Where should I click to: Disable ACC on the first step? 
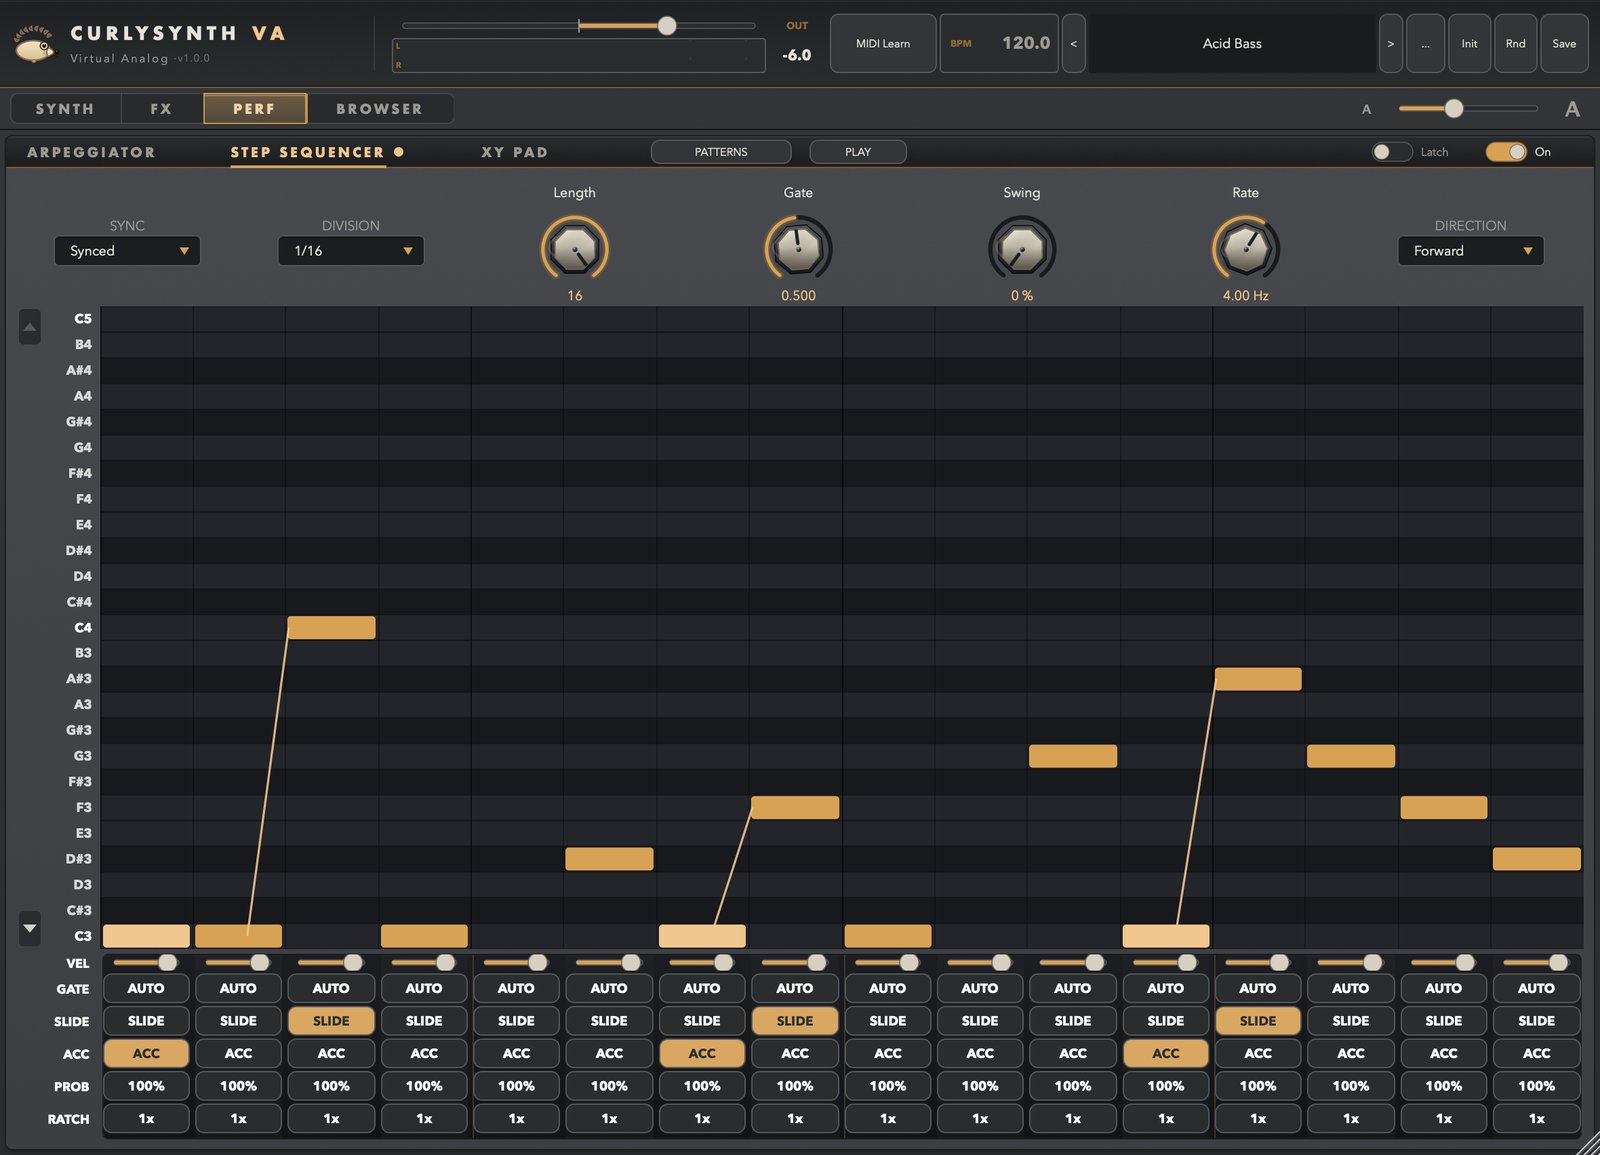tap(146, 1053)
